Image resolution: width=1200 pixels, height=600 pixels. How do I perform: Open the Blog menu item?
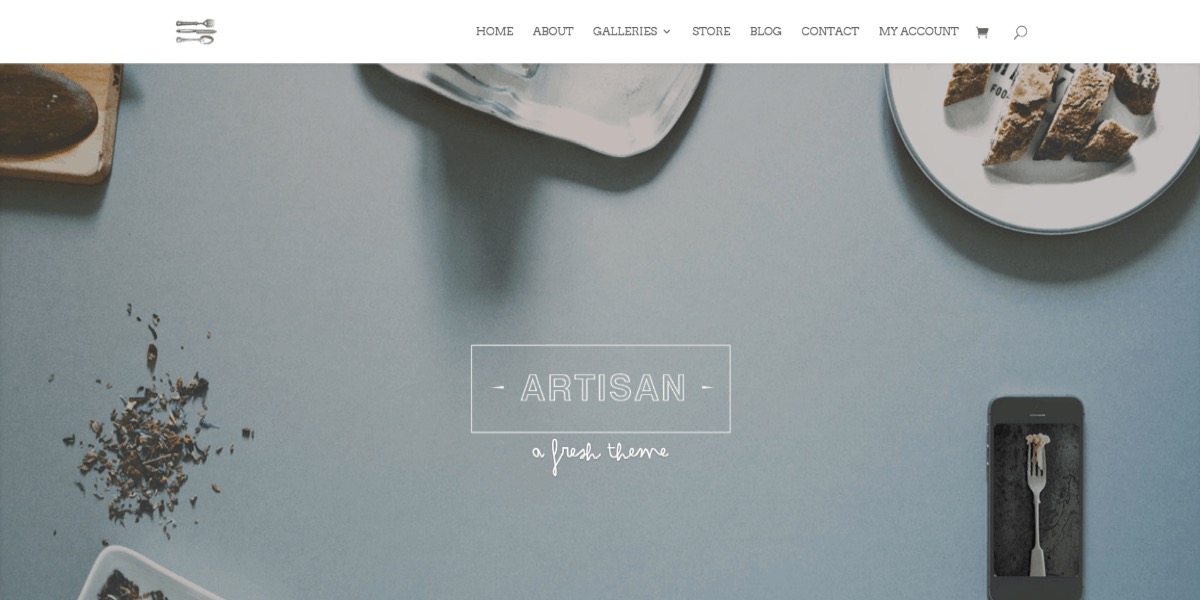(x=766, y=32)
